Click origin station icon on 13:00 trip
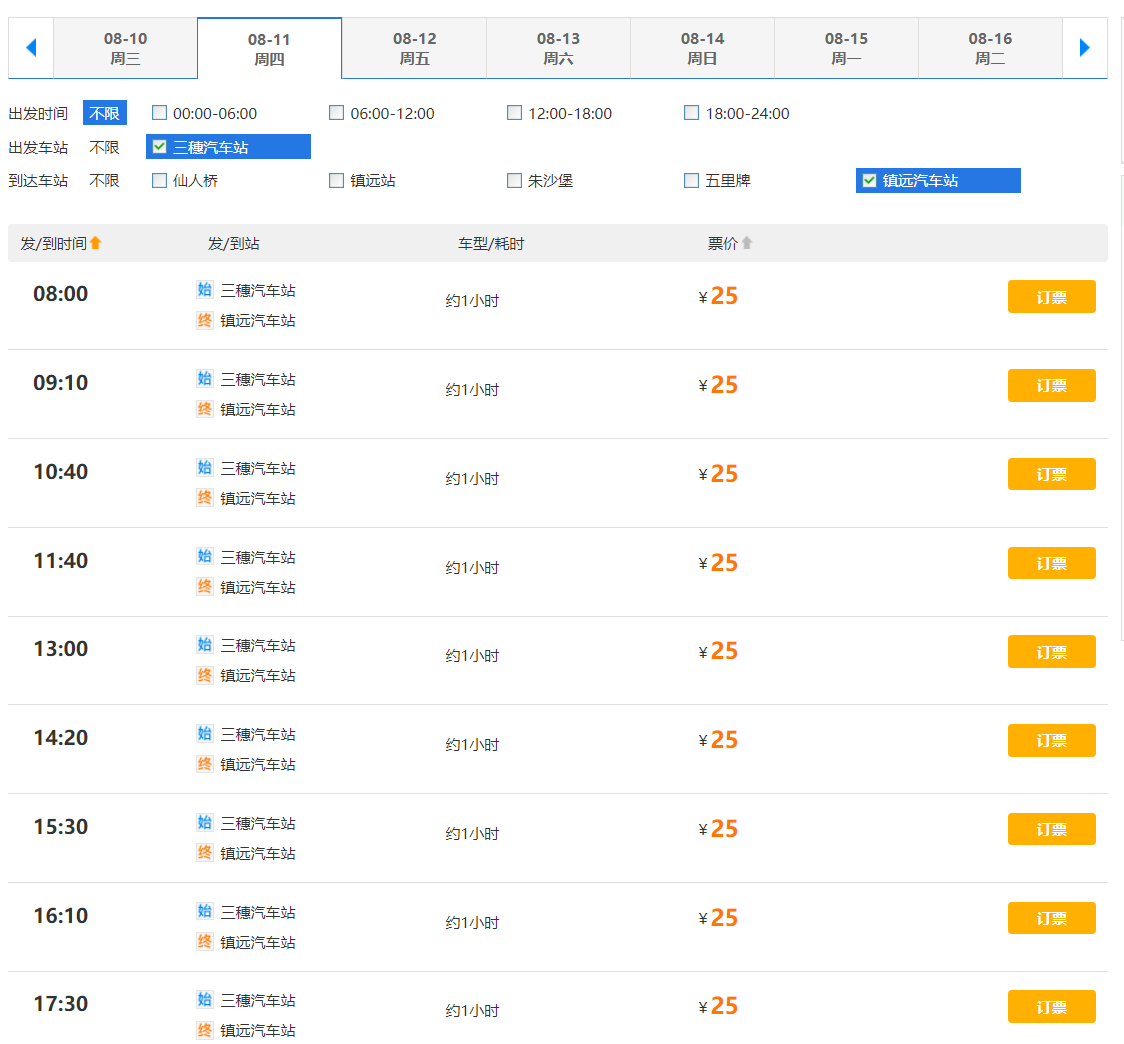1124x1044 pixels. [205, 645]
